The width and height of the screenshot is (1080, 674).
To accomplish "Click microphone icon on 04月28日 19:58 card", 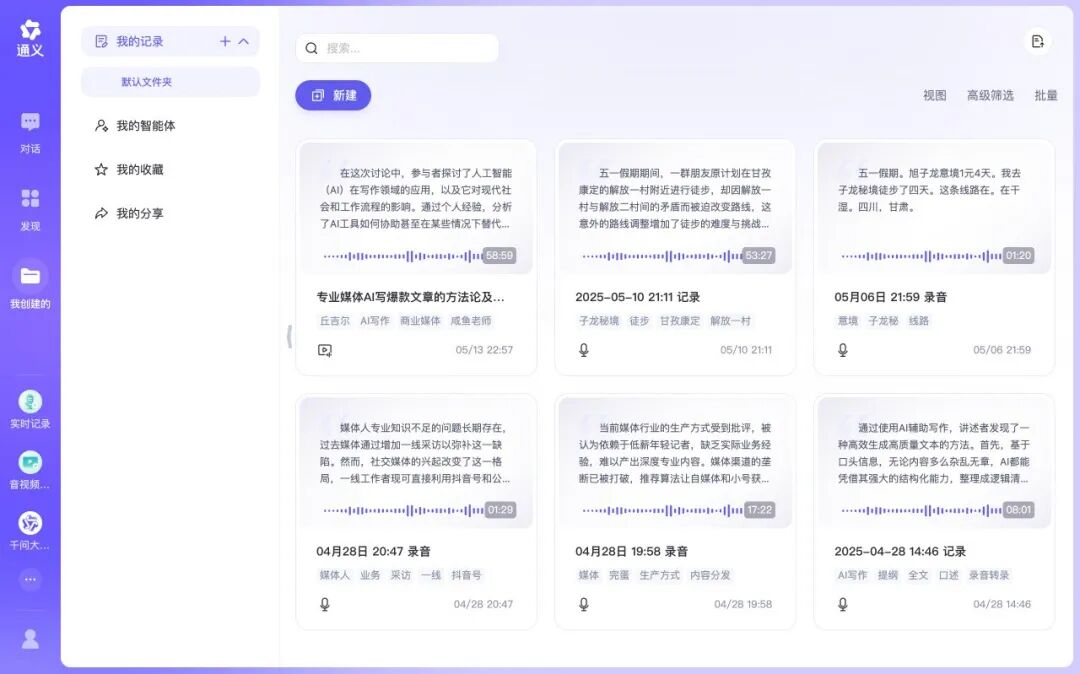I will (x=584, y=604).
